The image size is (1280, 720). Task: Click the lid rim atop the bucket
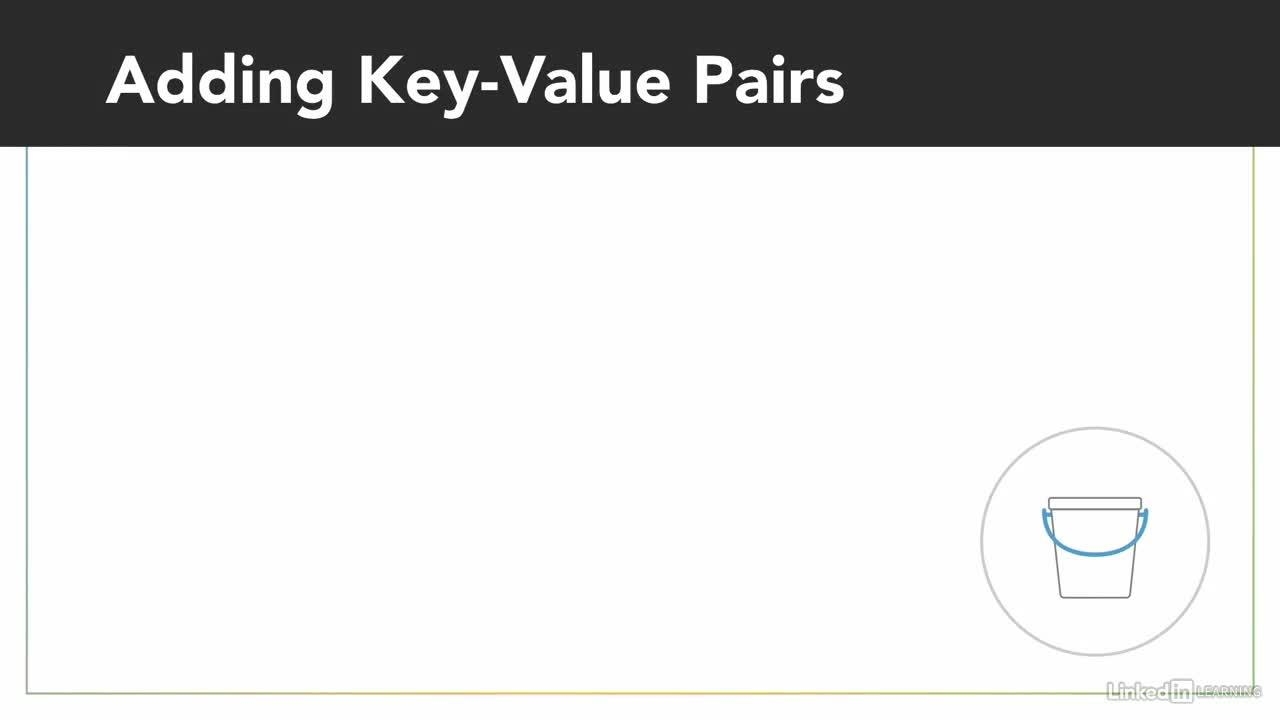point(1095,503)
